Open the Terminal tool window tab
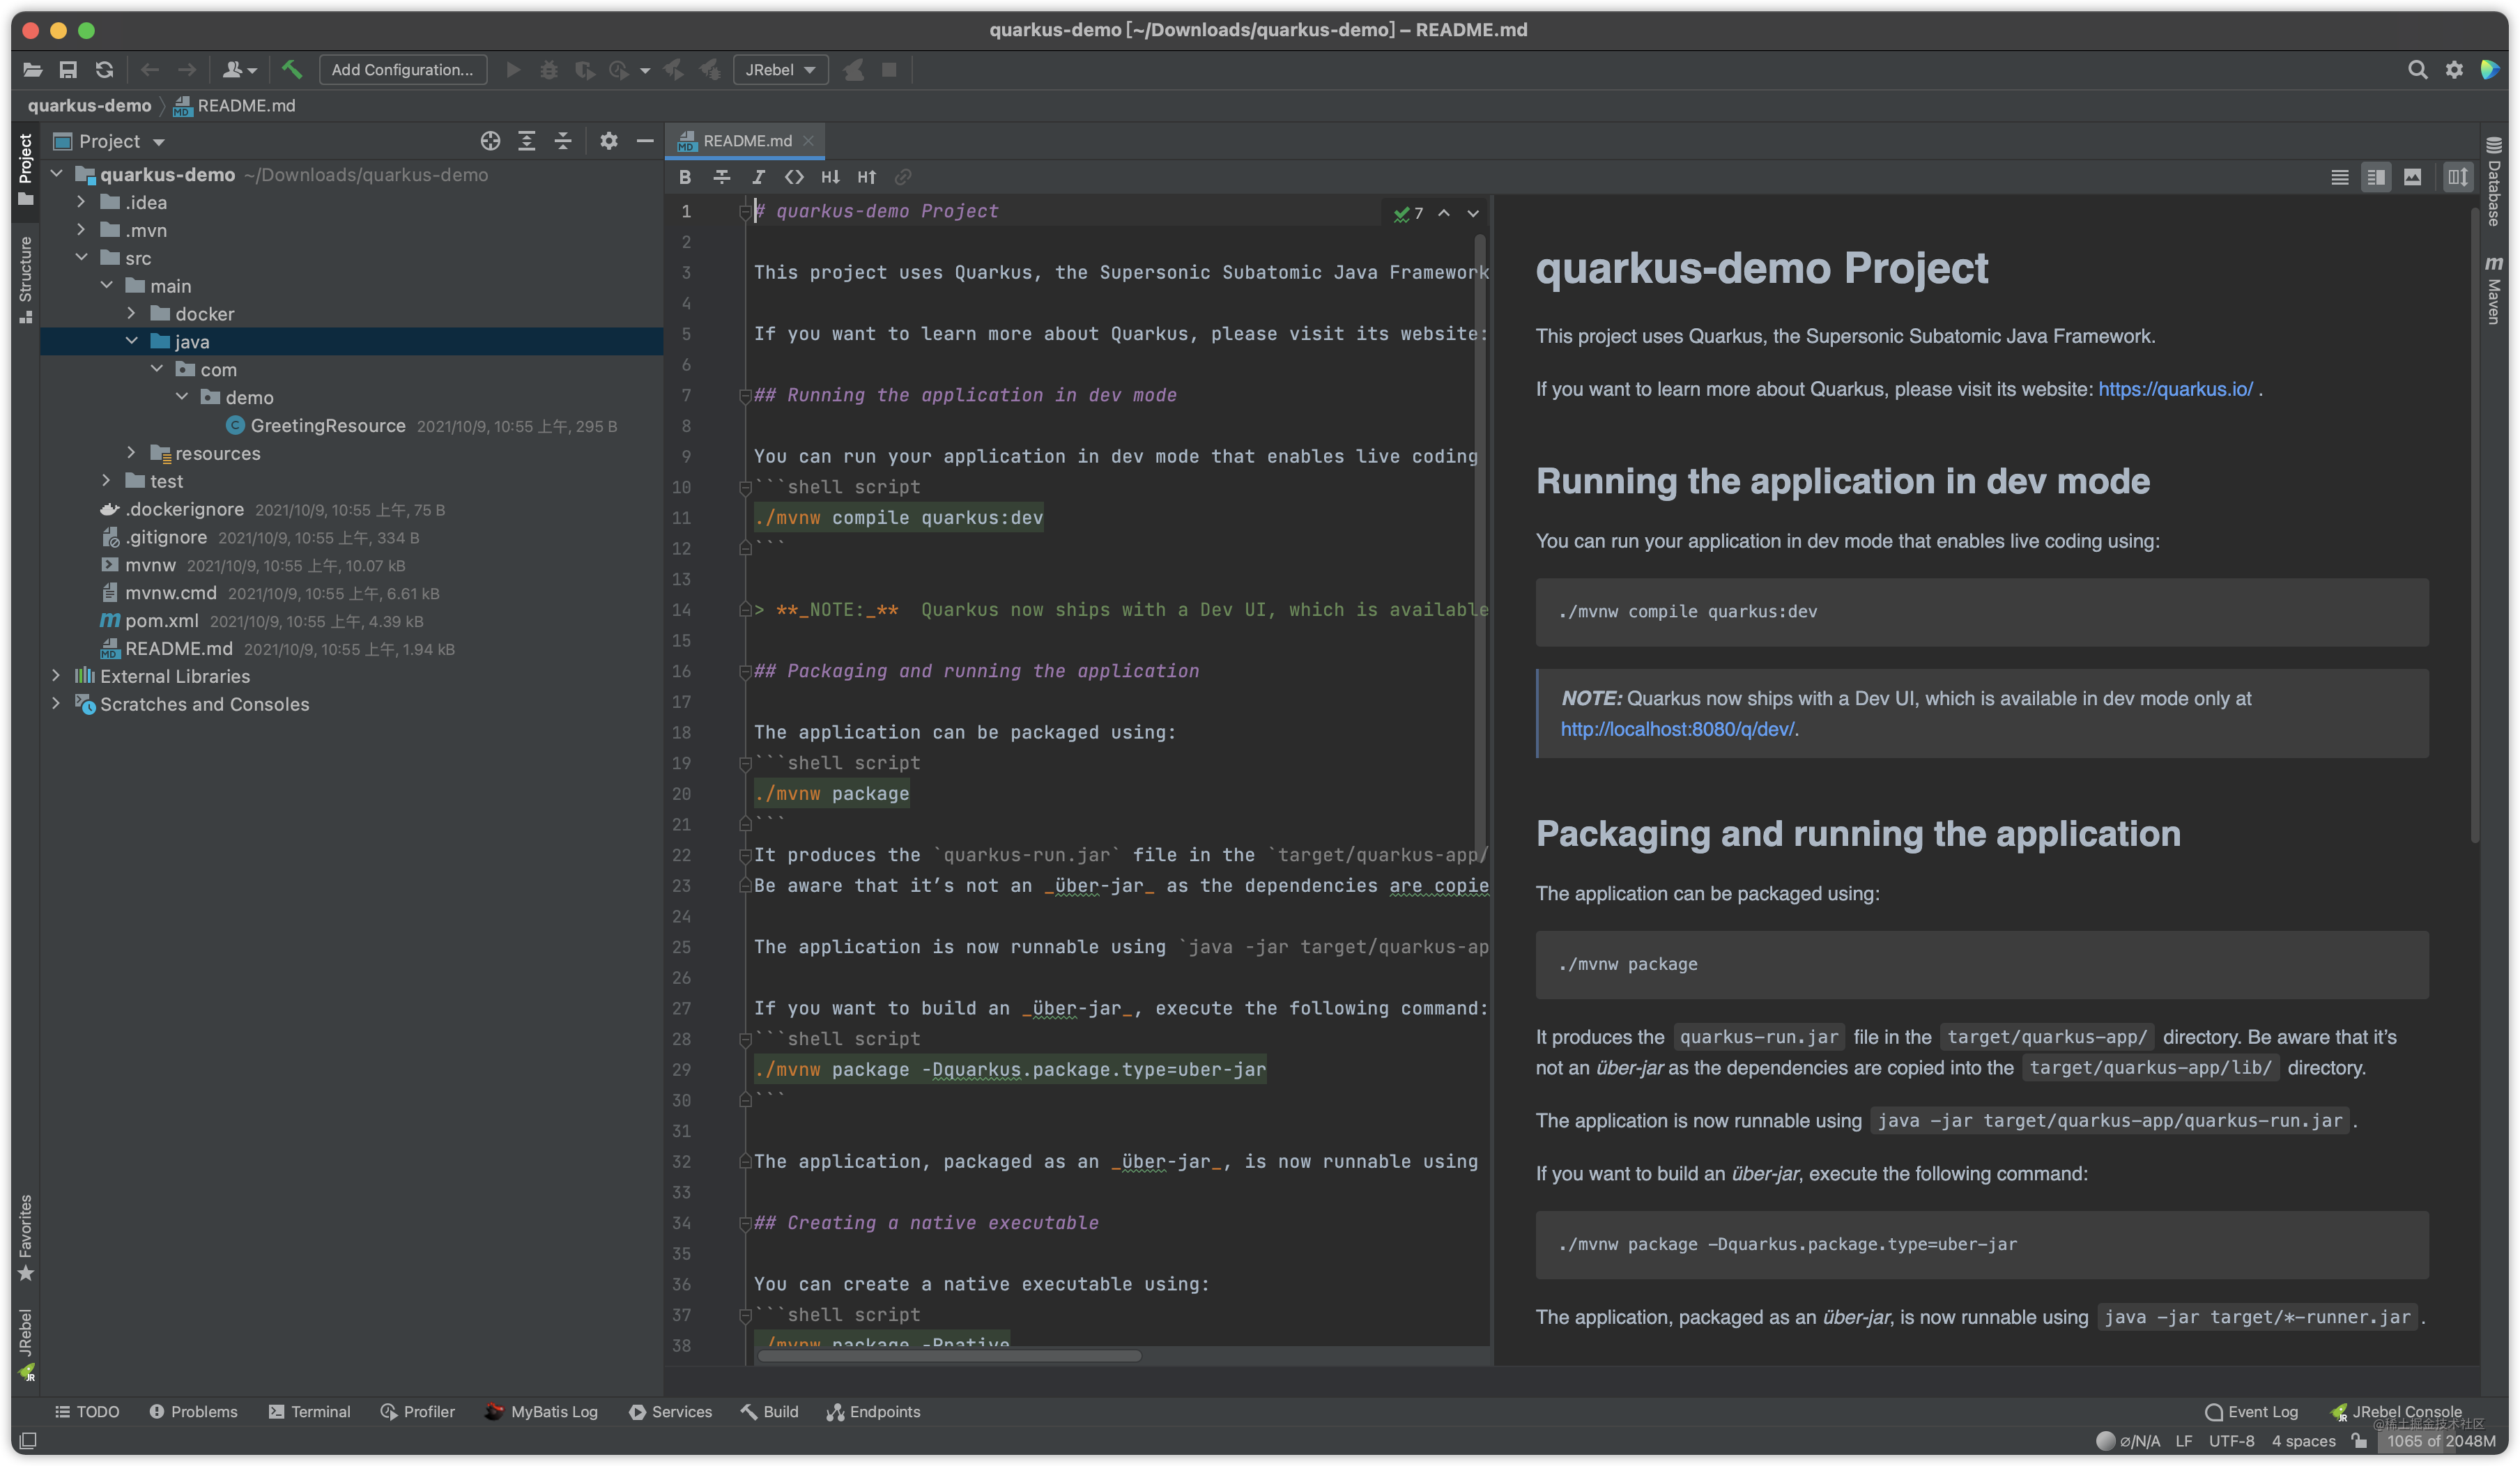The height and width of the screenshot is (1466, 2520). tap(309, 1411)
